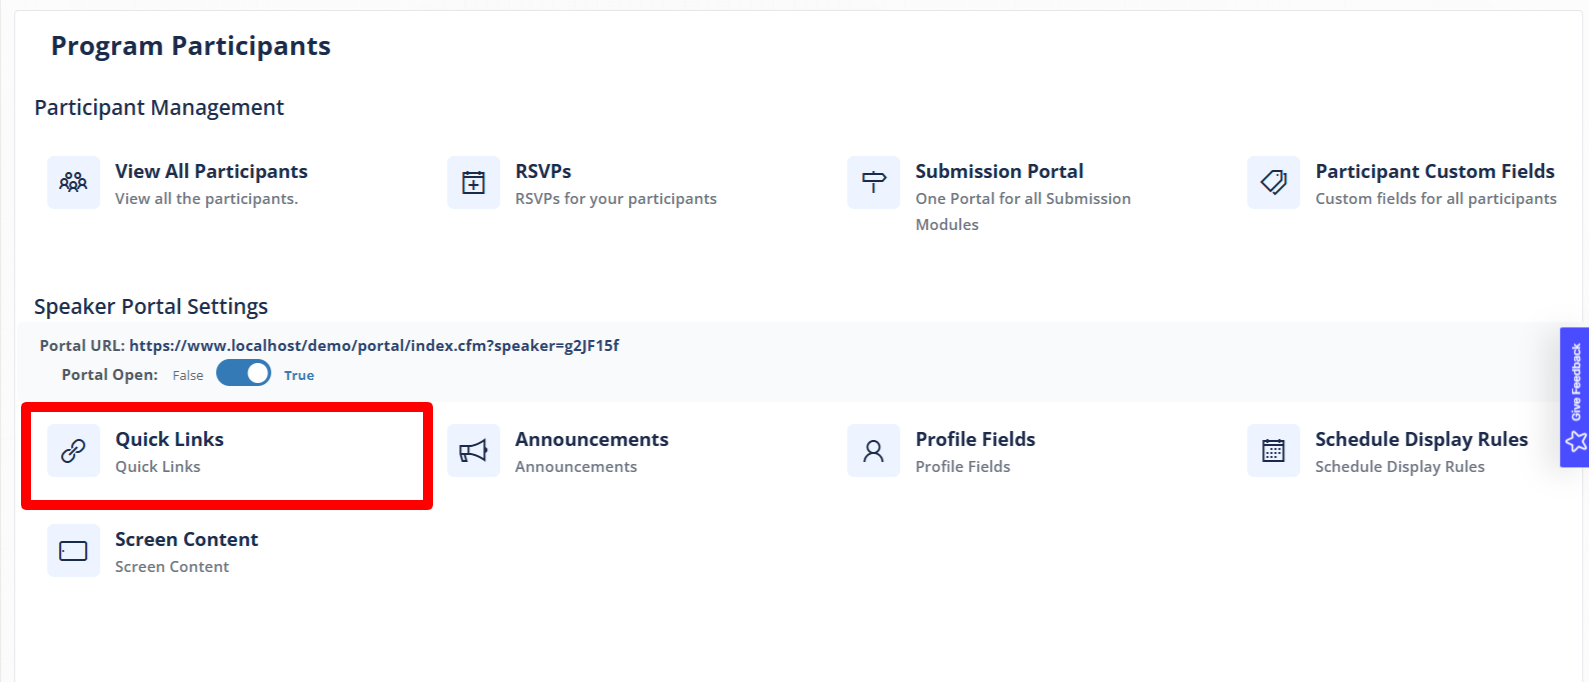This screenshot has height=682, width=1589.
Task: Open the RSVPs title link
Action: [x=543, y=172]
